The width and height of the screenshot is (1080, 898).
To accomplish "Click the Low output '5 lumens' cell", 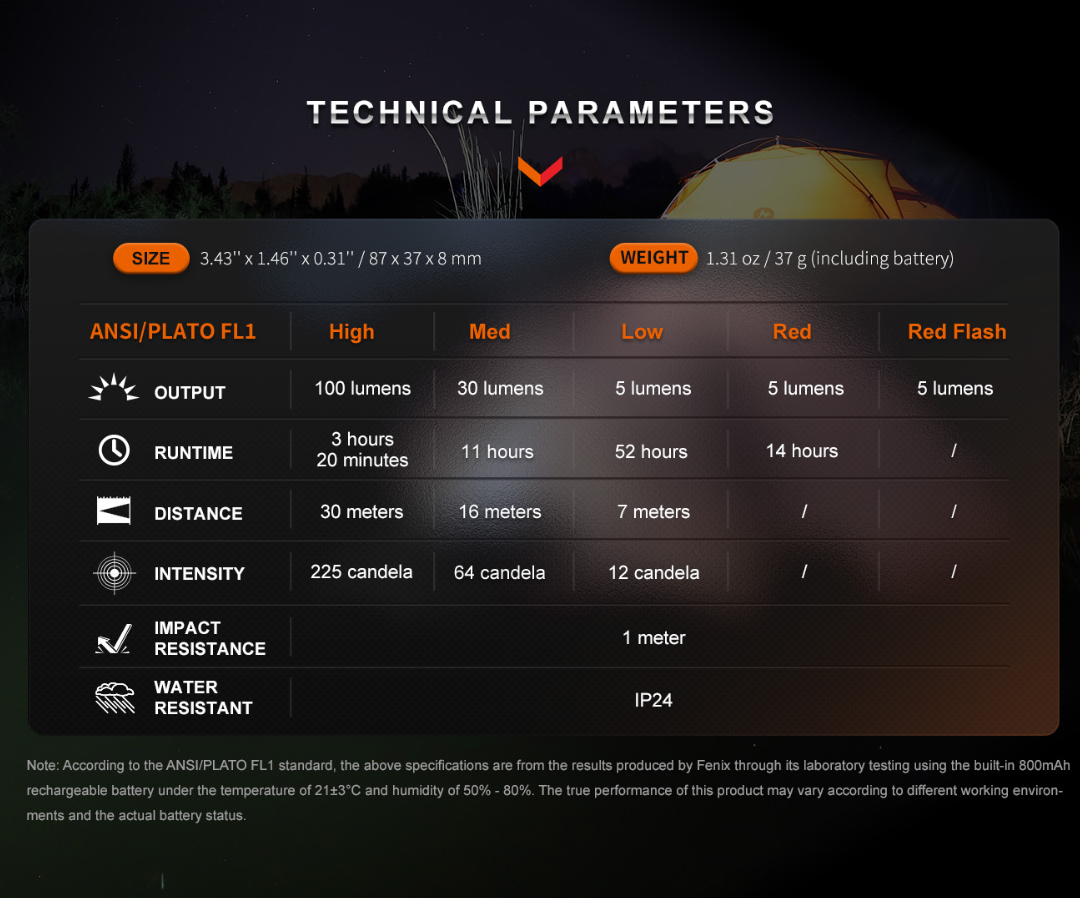I will [653, 388].
